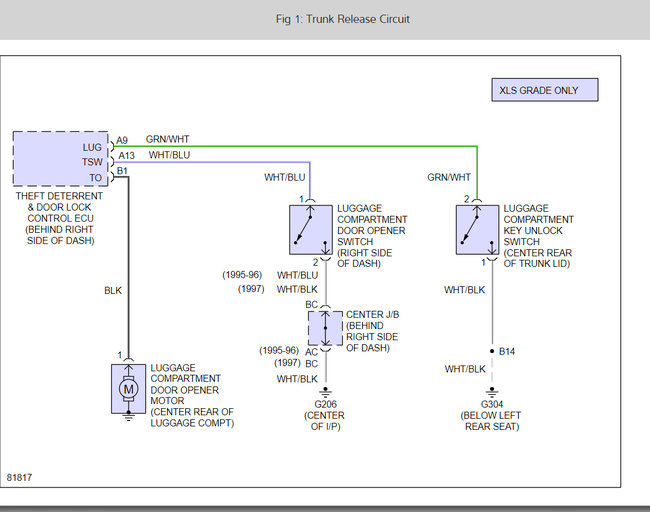The height and width of the screenshot is (512, 650).
Task: Click the 'BLK' wire label
Action: click(113, 291)
